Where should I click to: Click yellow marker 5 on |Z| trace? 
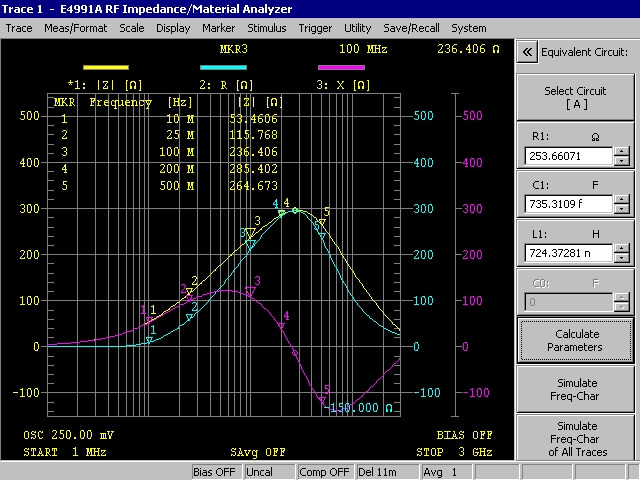click(322, 222)
